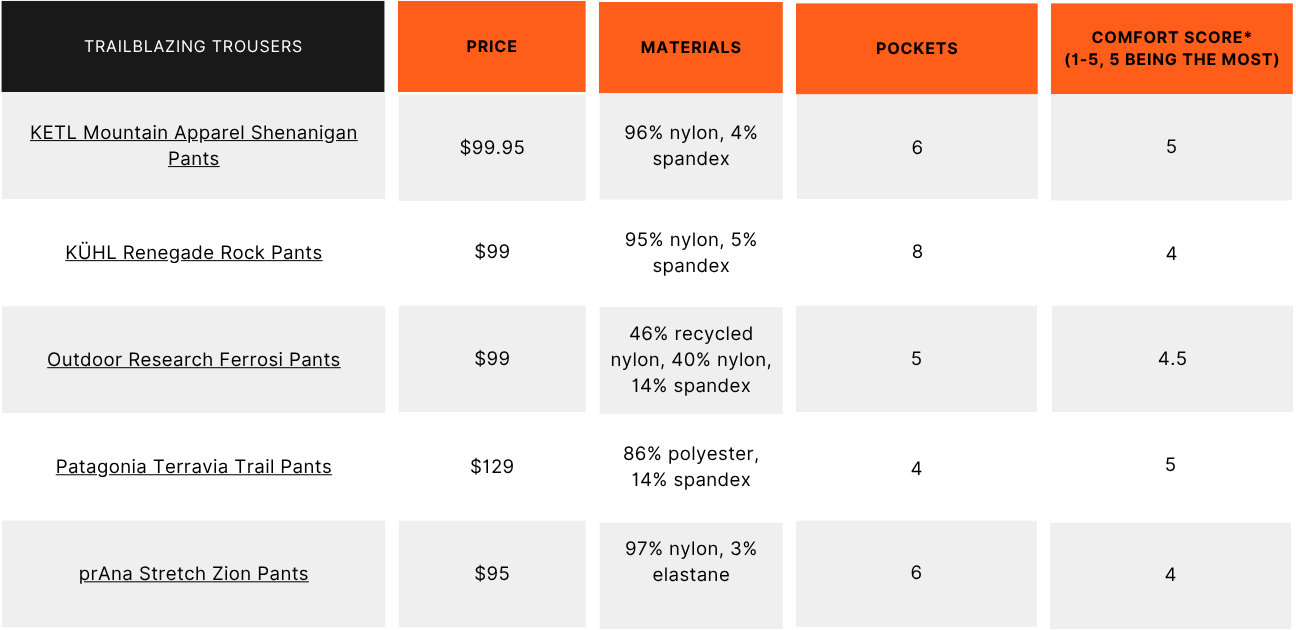Select the $95 price cell
This screenshot has height=630, width=1296.
(492, 574)
